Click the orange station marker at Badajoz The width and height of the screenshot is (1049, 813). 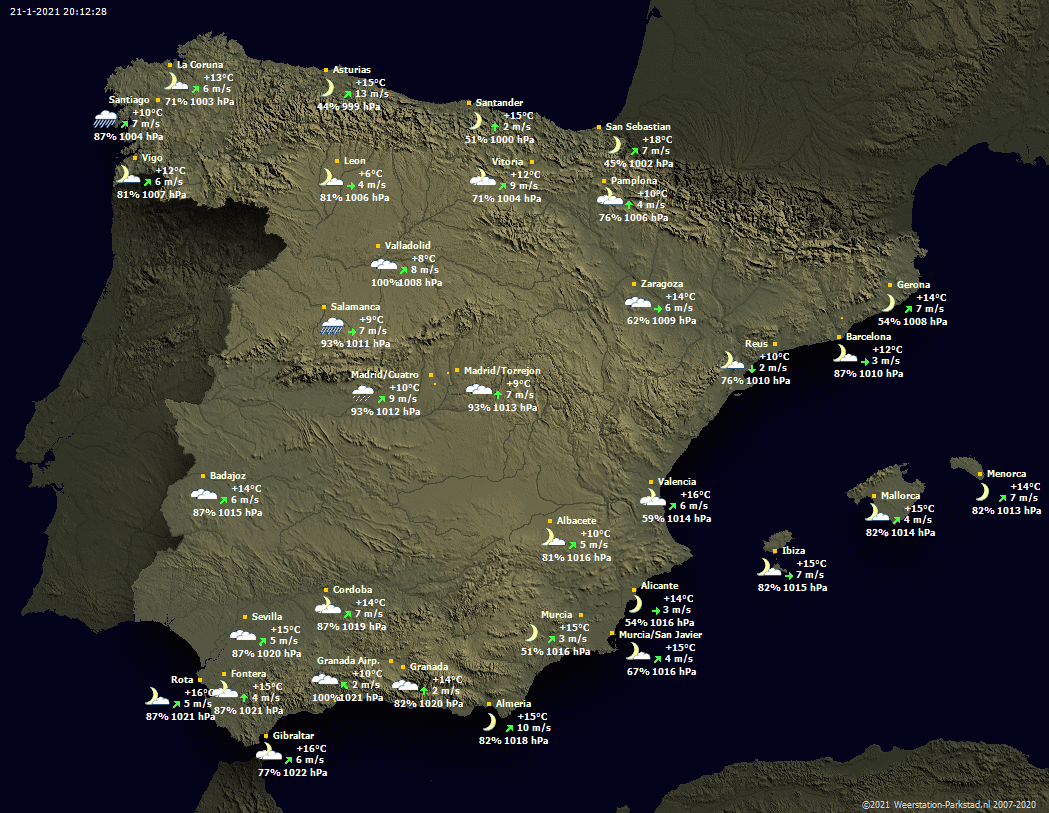(x=202, y=476)
